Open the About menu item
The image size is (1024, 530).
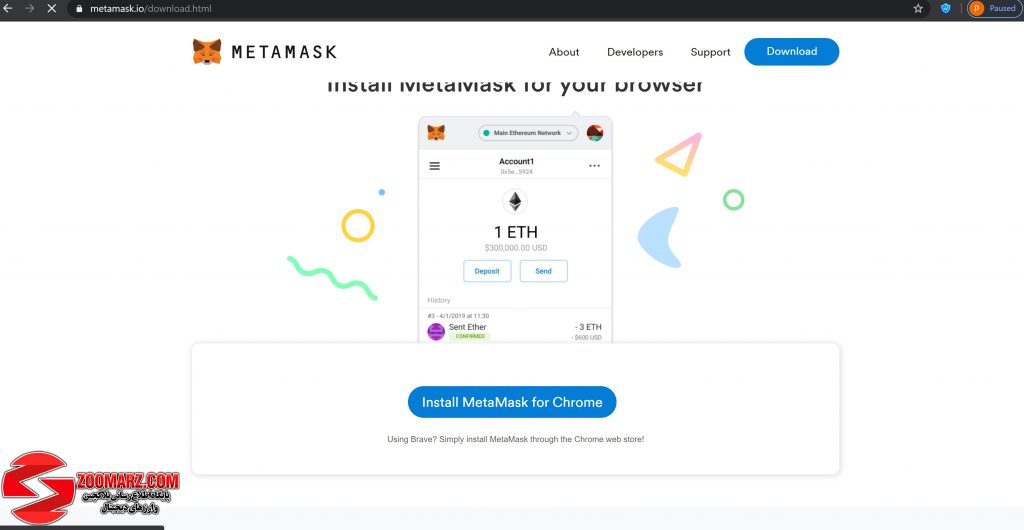(564, 52)
